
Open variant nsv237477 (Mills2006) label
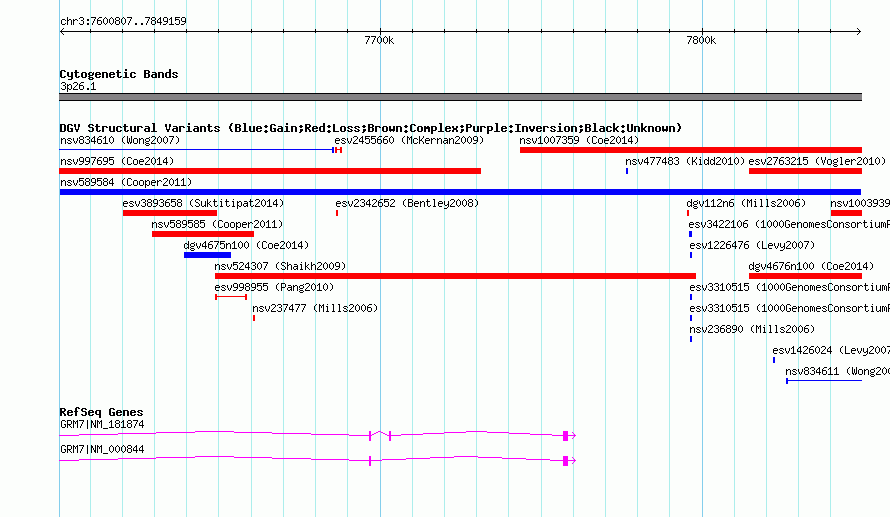315,308
